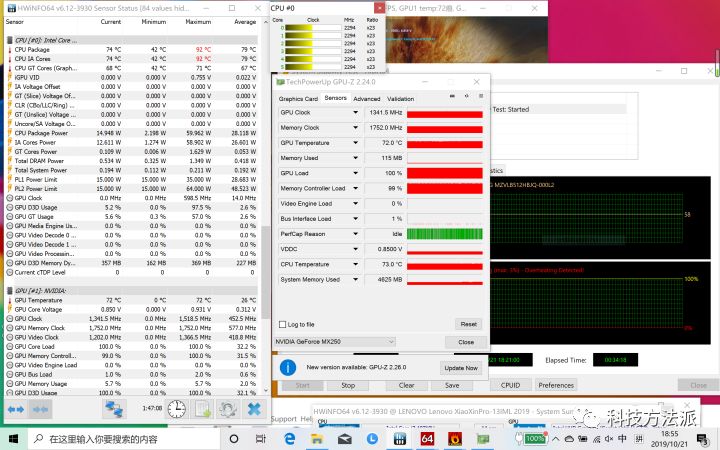The width and height of the screenshot is (720, 450).
Task: Click Cortana circle icon on taskbar
Action: (x=234, y=439)
